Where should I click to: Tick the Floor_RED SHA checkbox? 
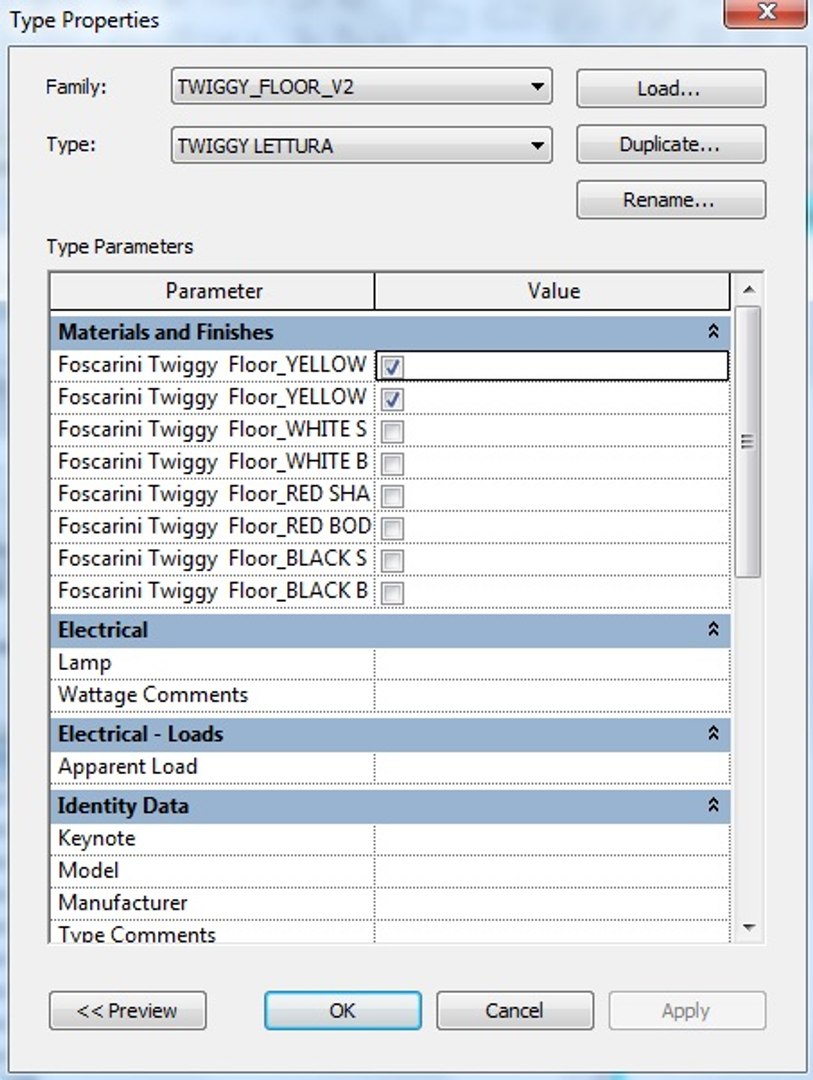pos(392,496)
